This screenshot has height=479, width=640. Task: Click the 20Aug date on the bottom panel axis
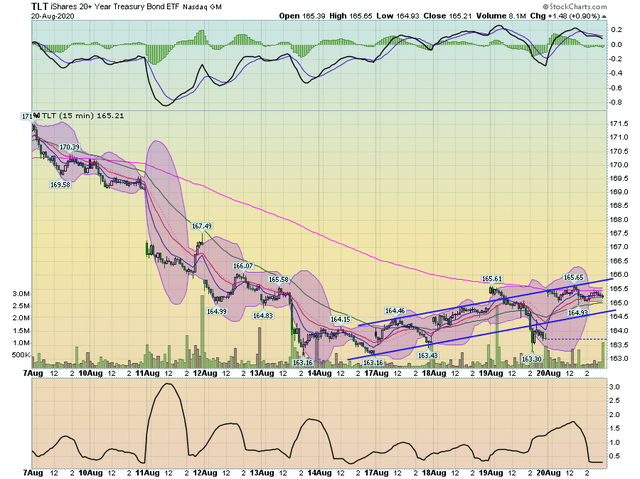click(x=549, y=473)
